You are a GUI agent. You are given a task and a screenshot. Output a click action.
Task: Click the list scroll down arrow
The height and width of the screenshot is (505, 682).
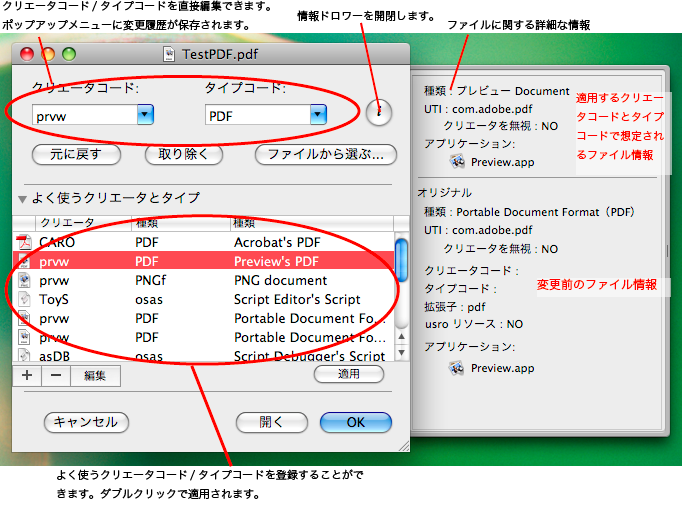(x=401, y=353)
